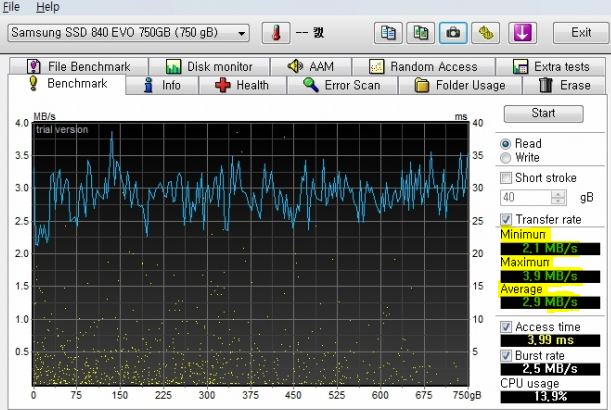This screenshot has height=410, width=611.
Task: Click the Random Access scatter icon
Action: pos(376,67)
